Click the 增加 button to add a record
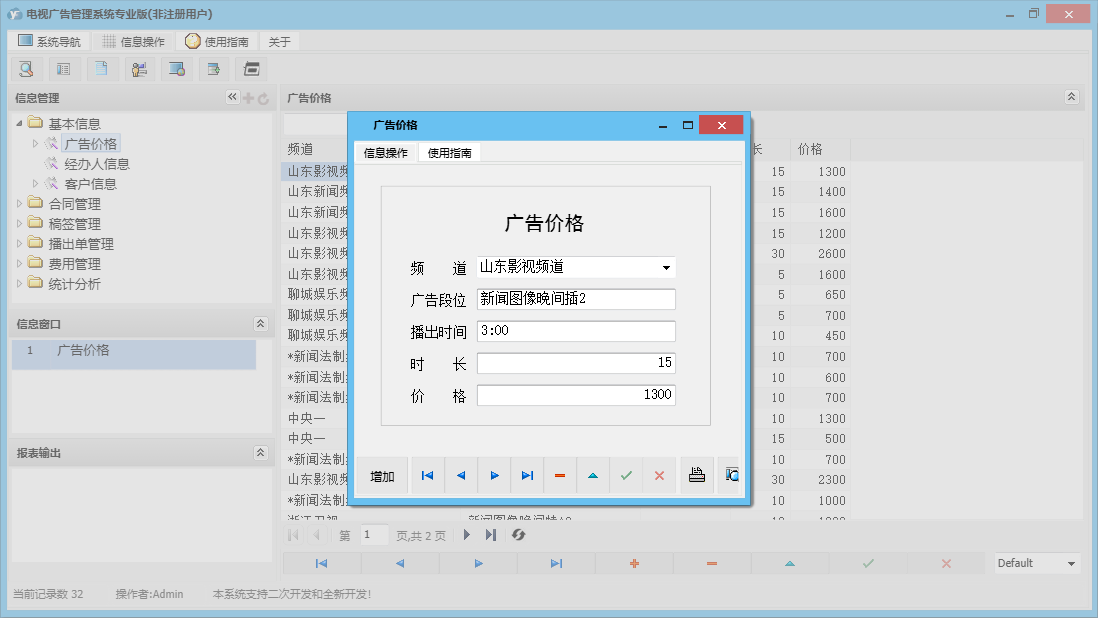Screen dimensions: 1098x618 (x=381, y=475)
